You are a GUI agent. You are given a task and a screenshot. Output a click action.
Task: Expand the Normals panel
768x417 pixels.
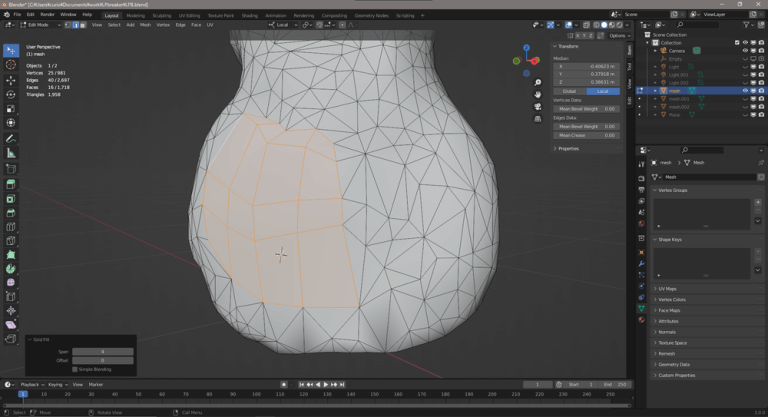(667, 332)
